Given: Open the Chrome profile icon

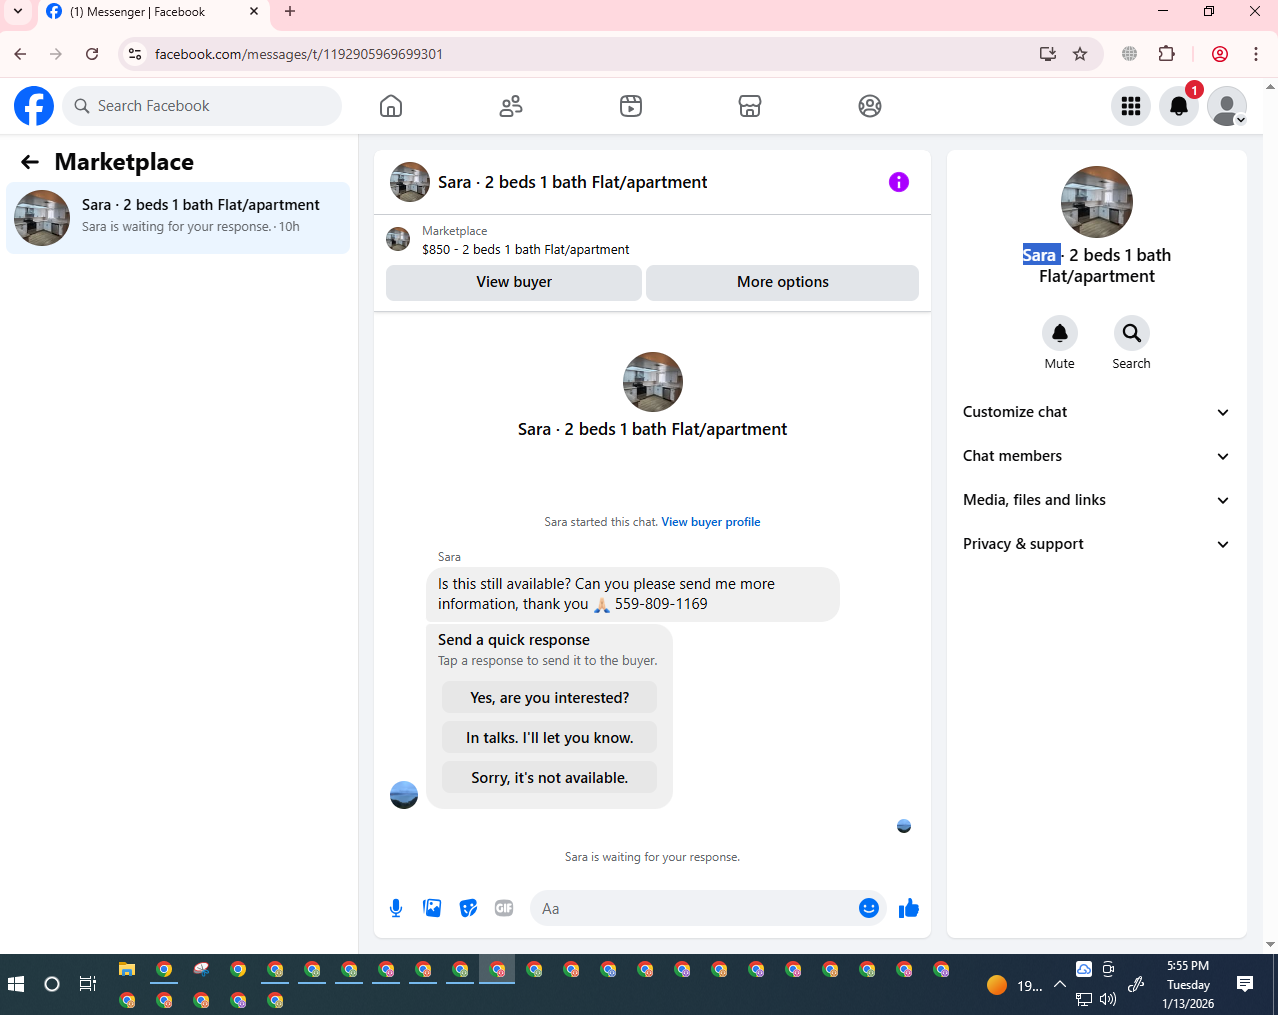Looking at the screenshot, I should [x=1220, y=54].
